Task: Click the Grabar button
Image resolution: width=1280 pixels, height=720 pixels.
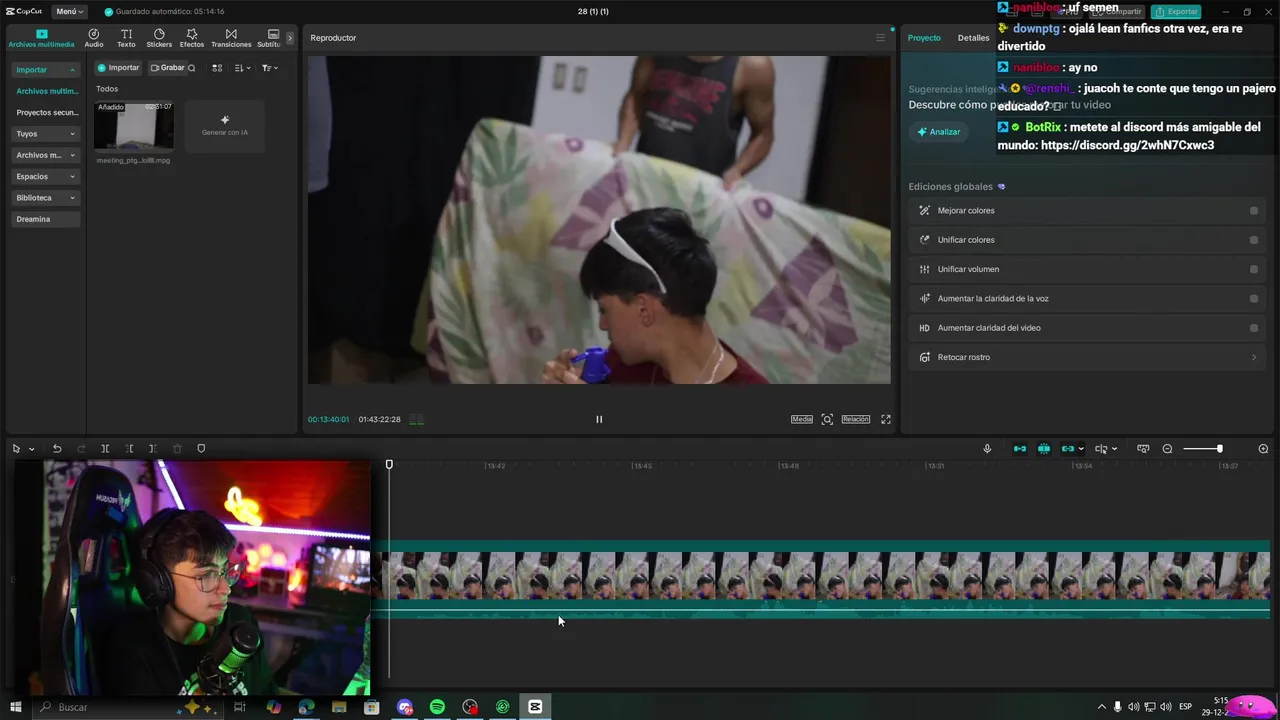Action: [167, 68]
